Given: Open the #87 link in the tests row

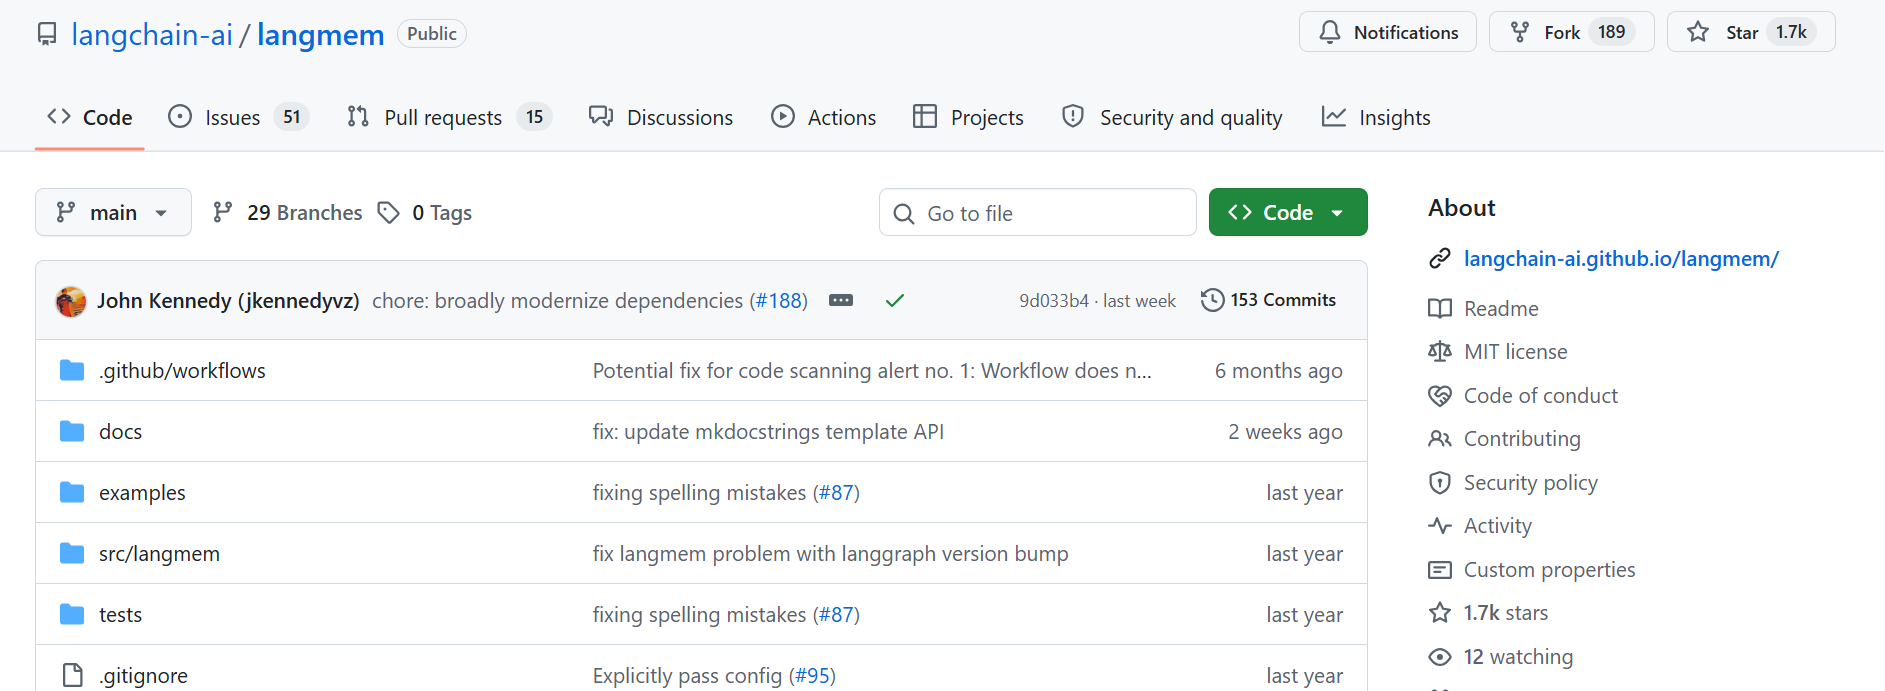Looking at the screenshot, I should pyautogui.click(x=836, y=615).
